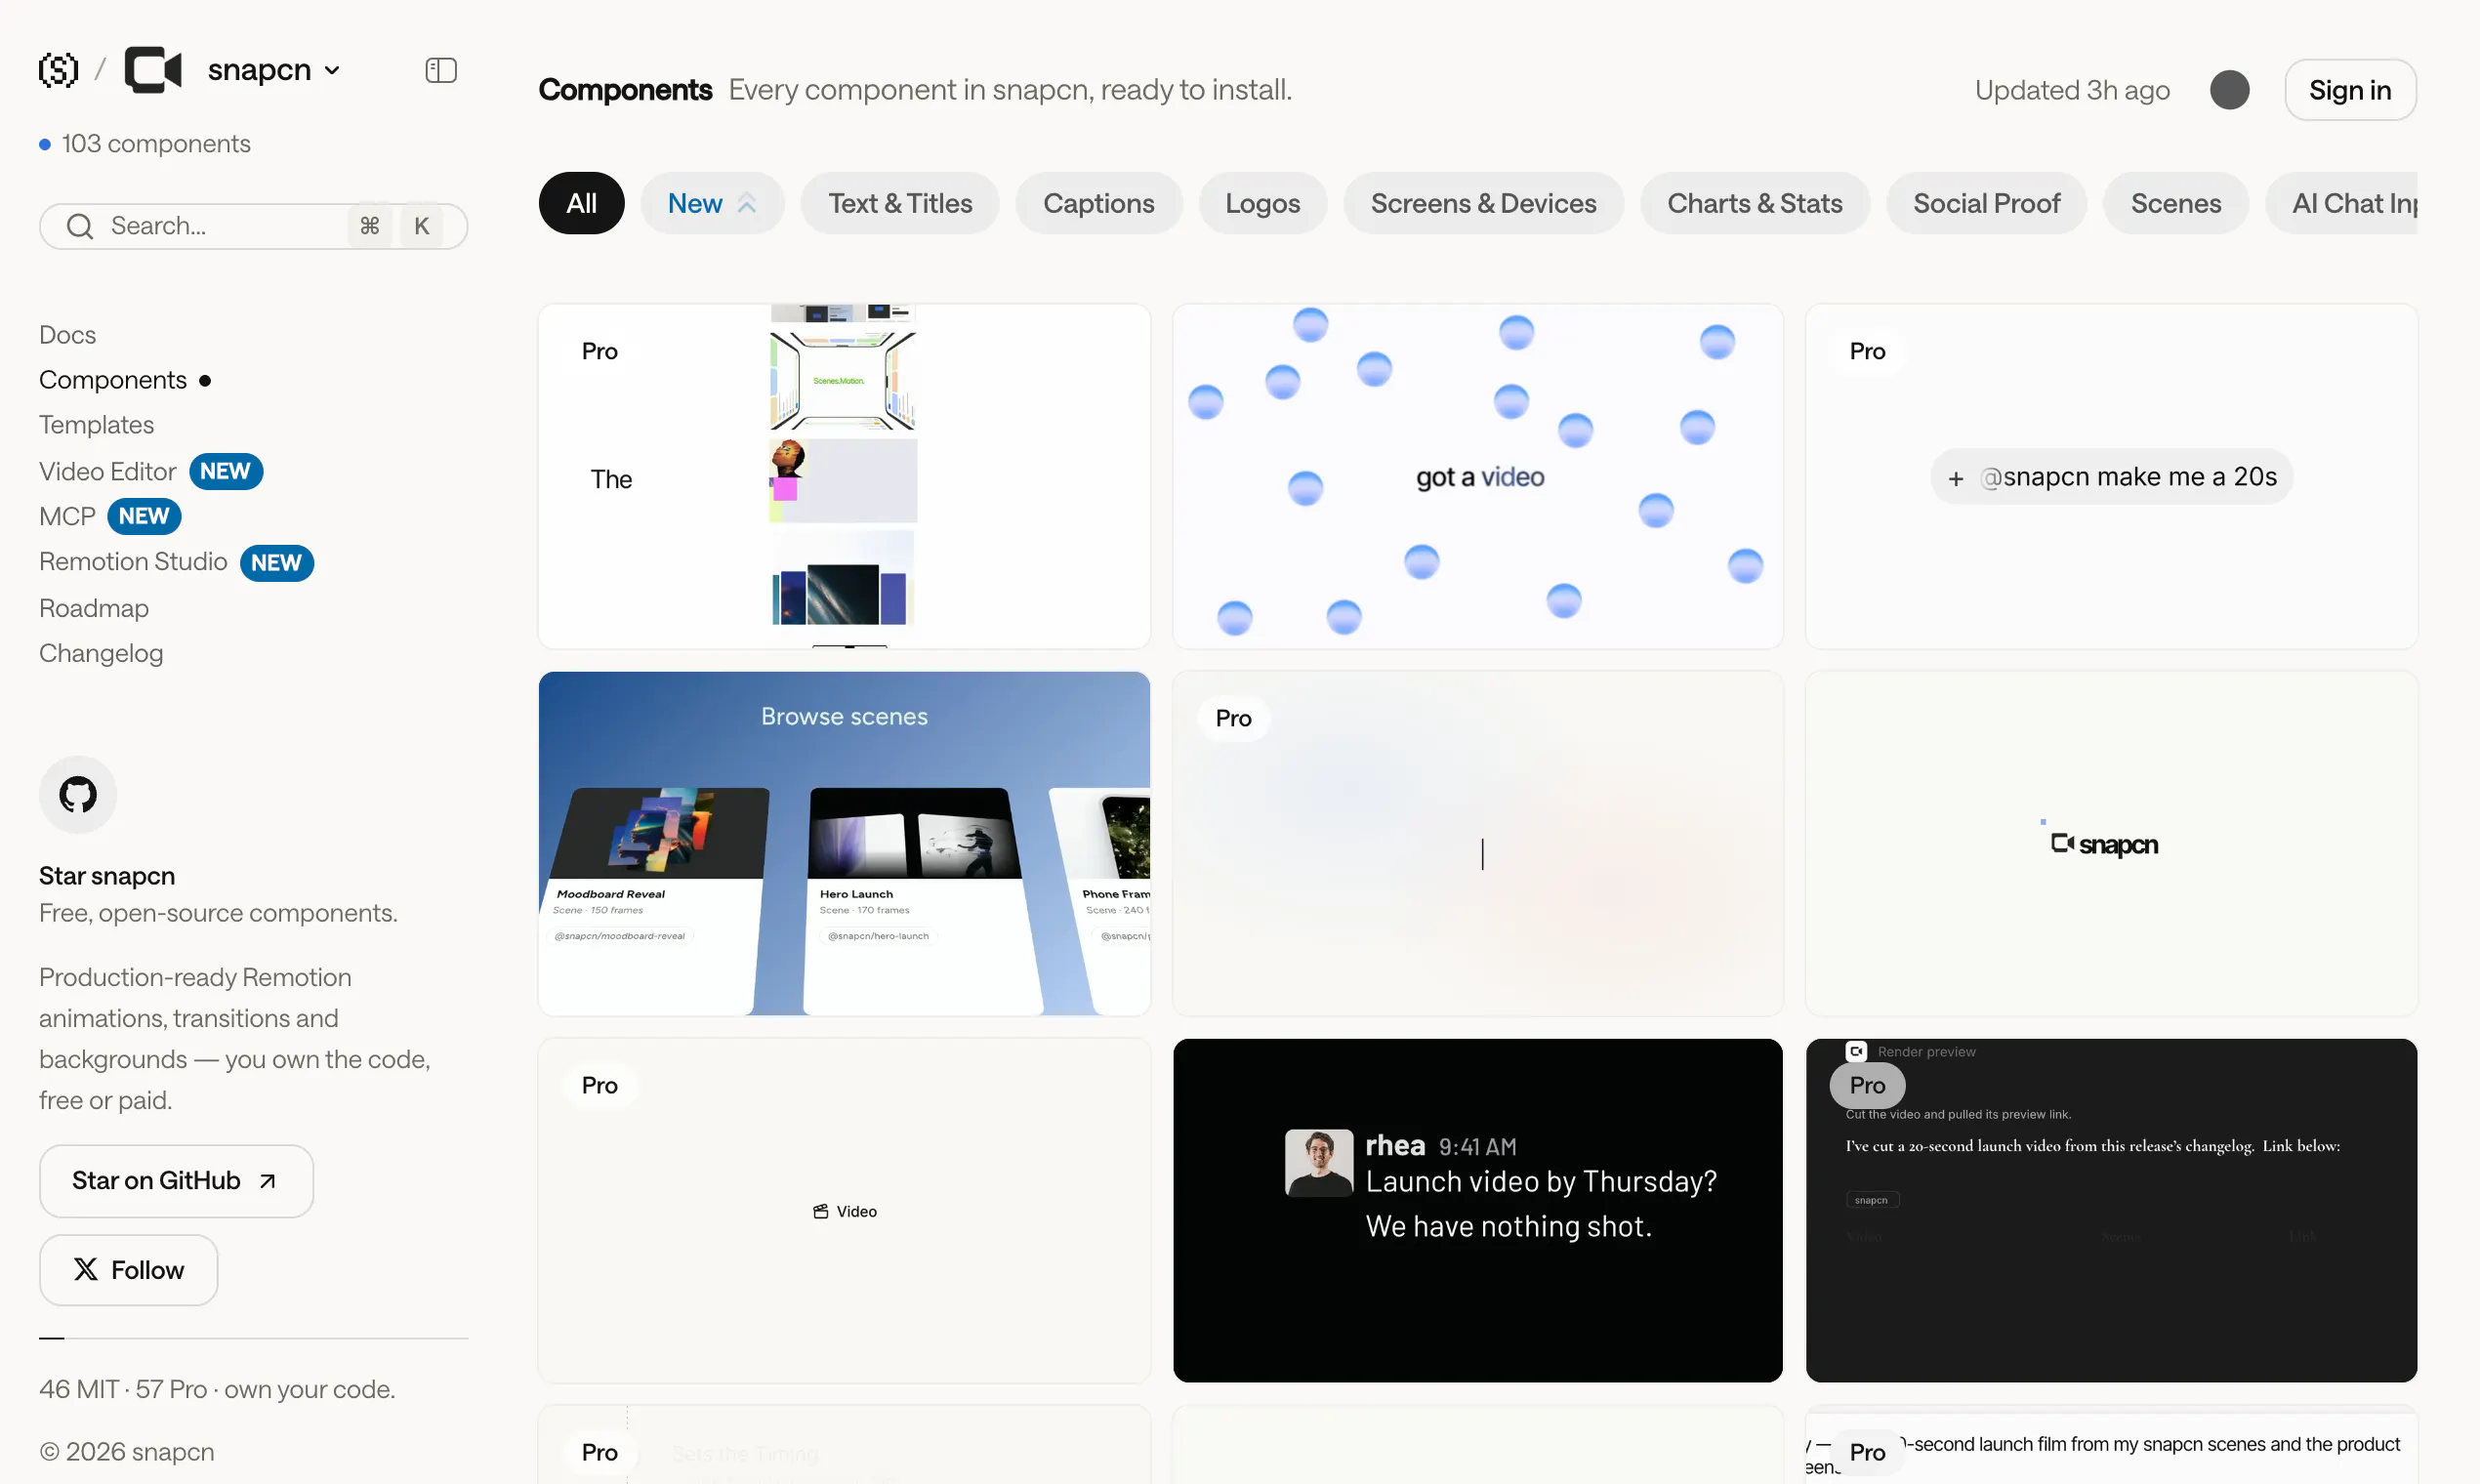This screenshot has width=2480, height=1484.
Task: Filter by Logos category
Action: tap(1262, 203)
